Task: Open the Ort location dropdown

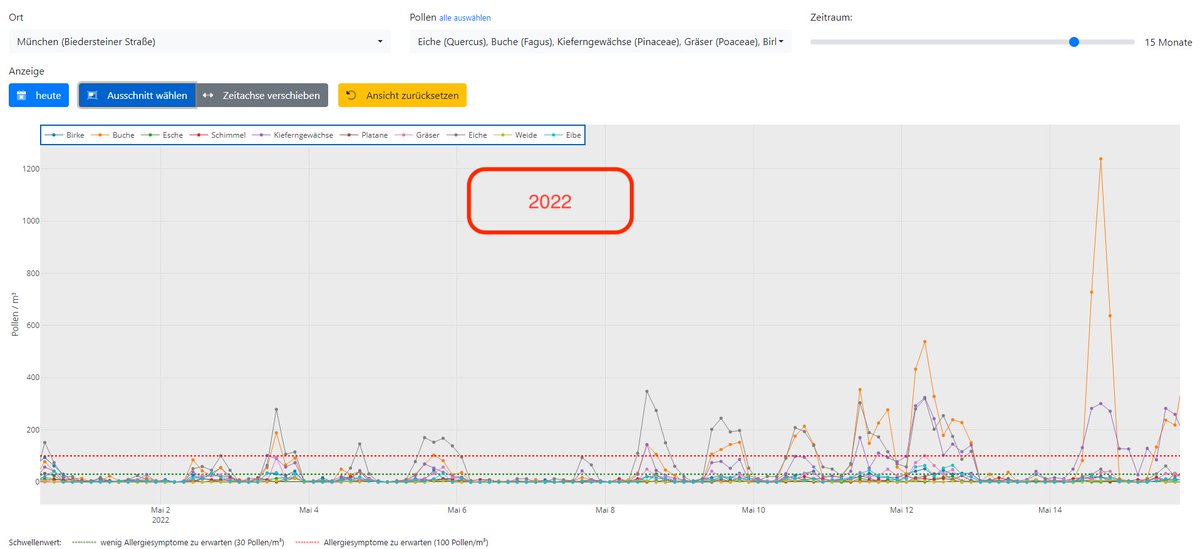Action: coord(199,42)
